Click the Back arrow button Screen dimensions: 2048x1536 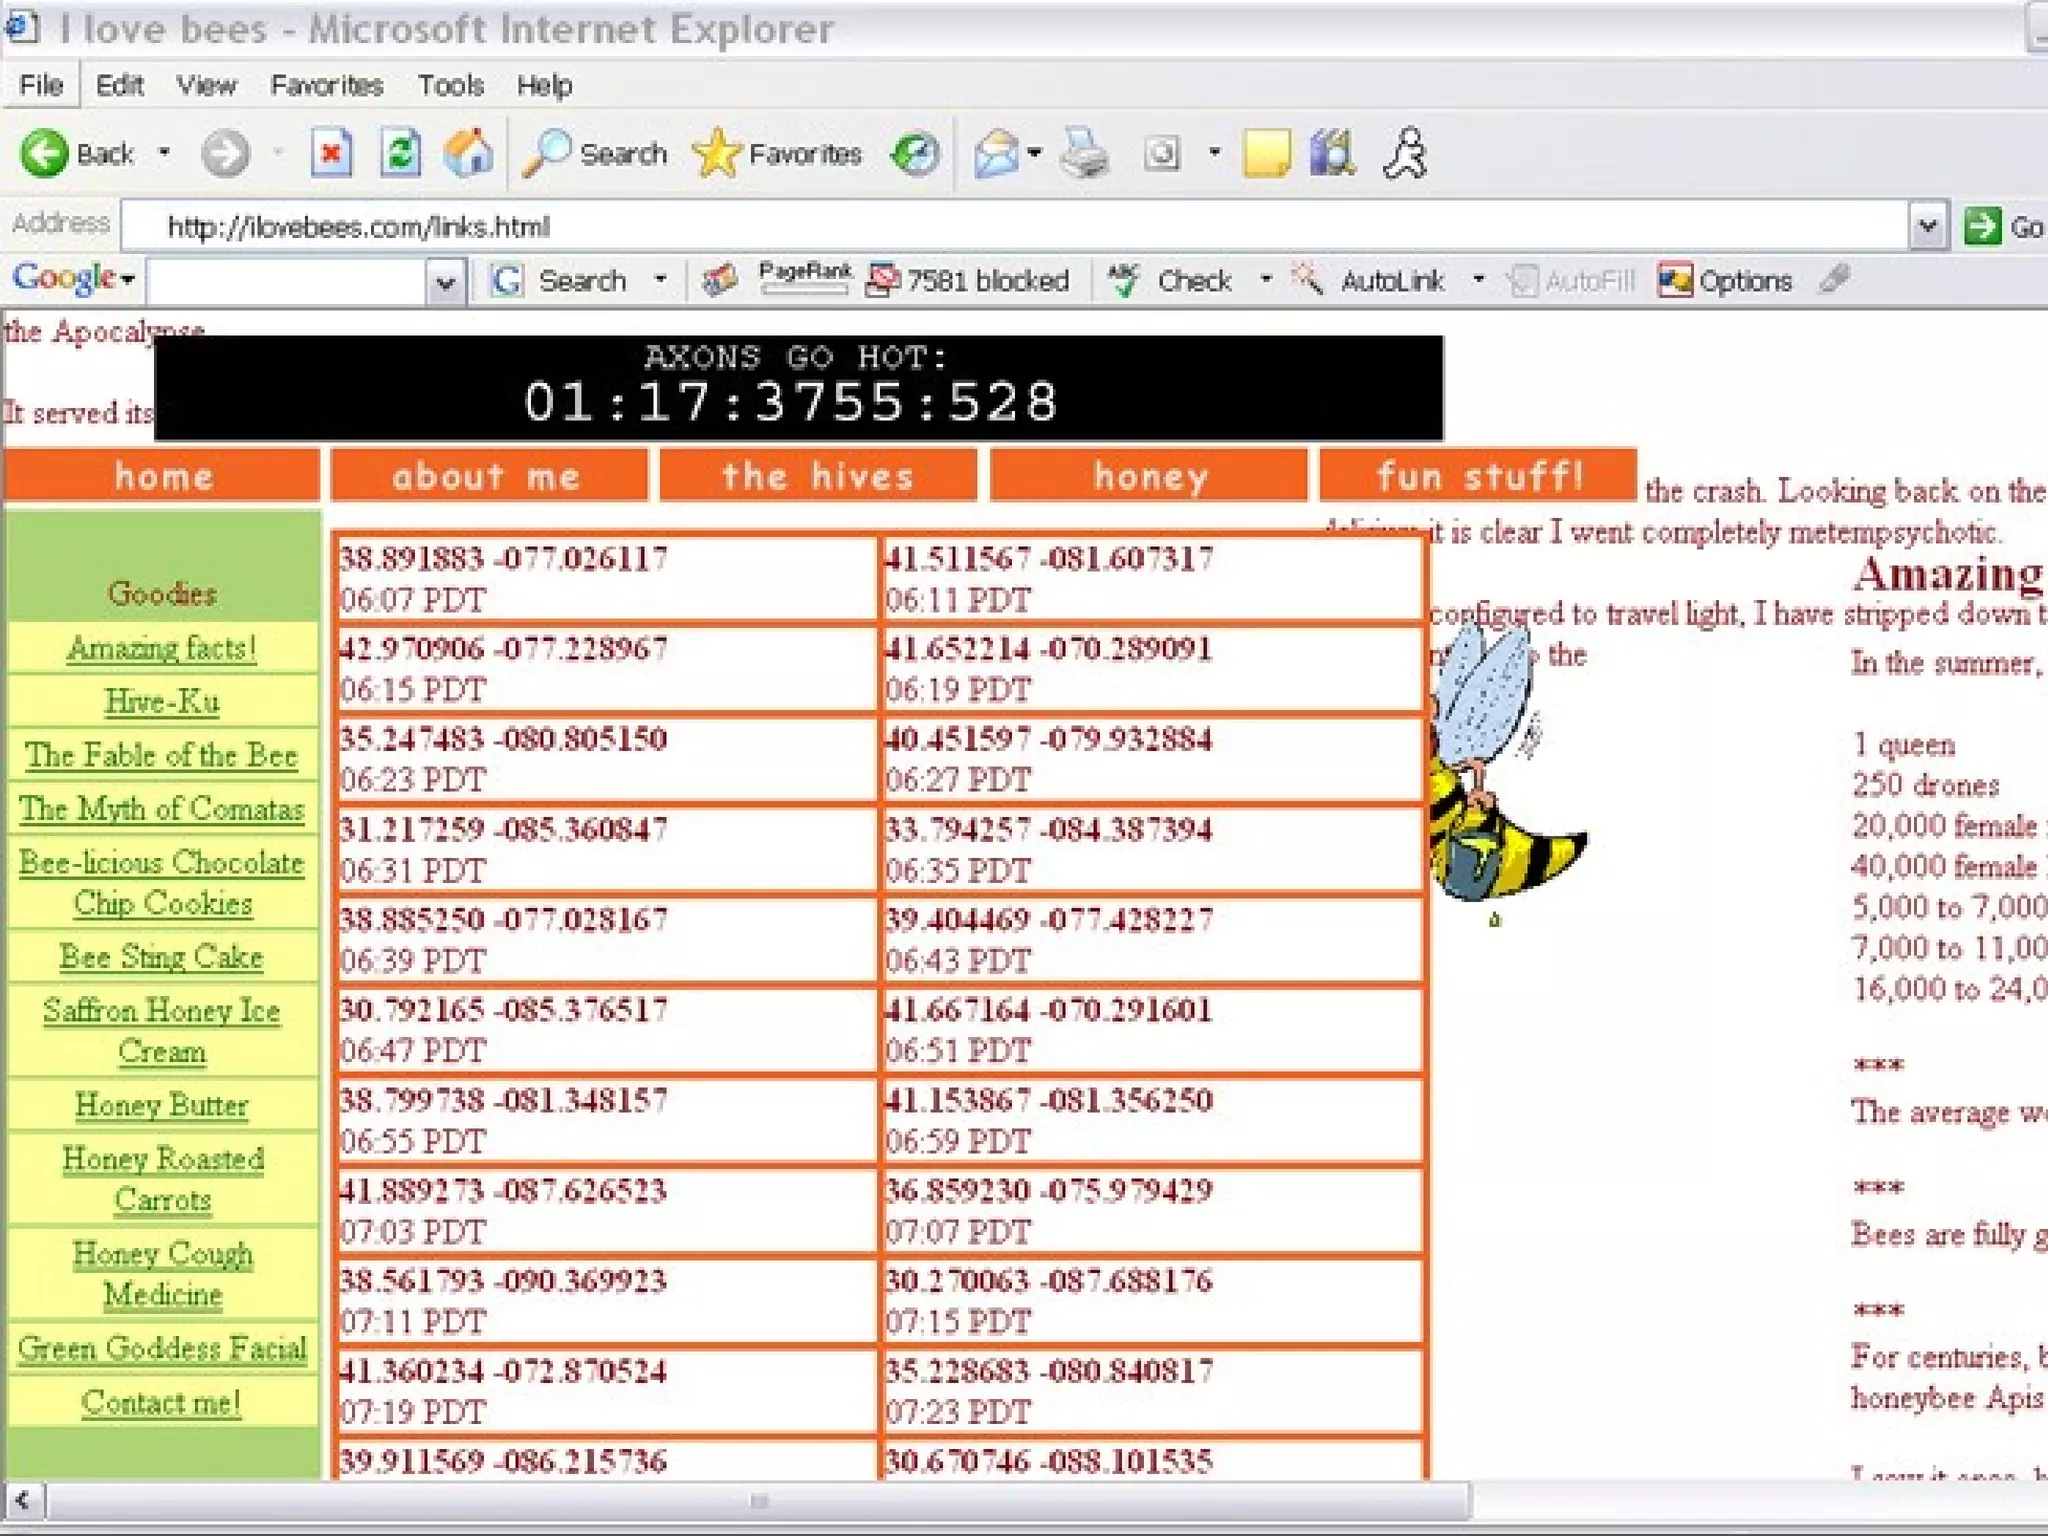[x=45, y=153]
